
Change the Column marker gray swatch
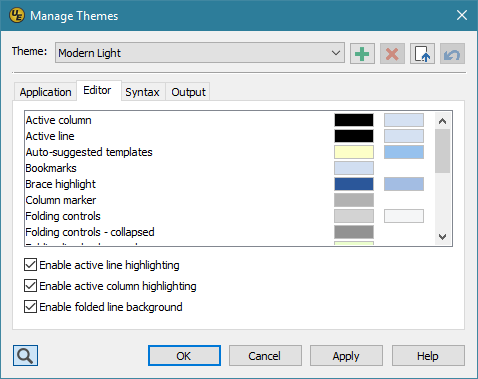pyautogui.click(x=354, y=200)
